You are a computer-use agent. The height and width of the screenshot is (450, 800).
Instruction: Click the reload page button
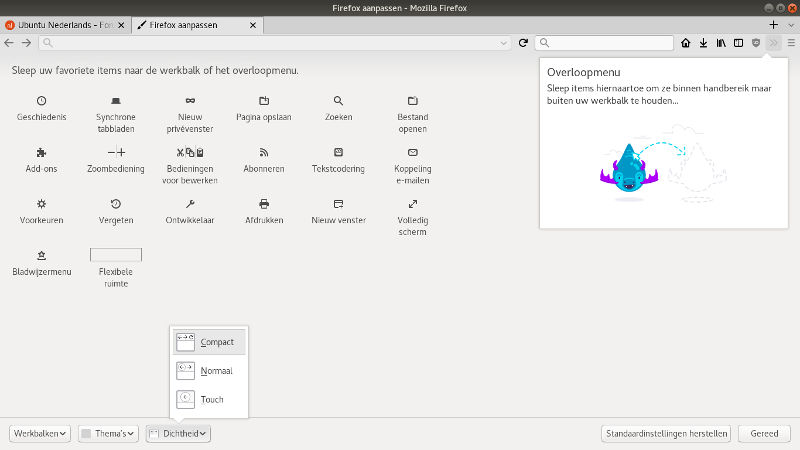click(x=523, y=43)
